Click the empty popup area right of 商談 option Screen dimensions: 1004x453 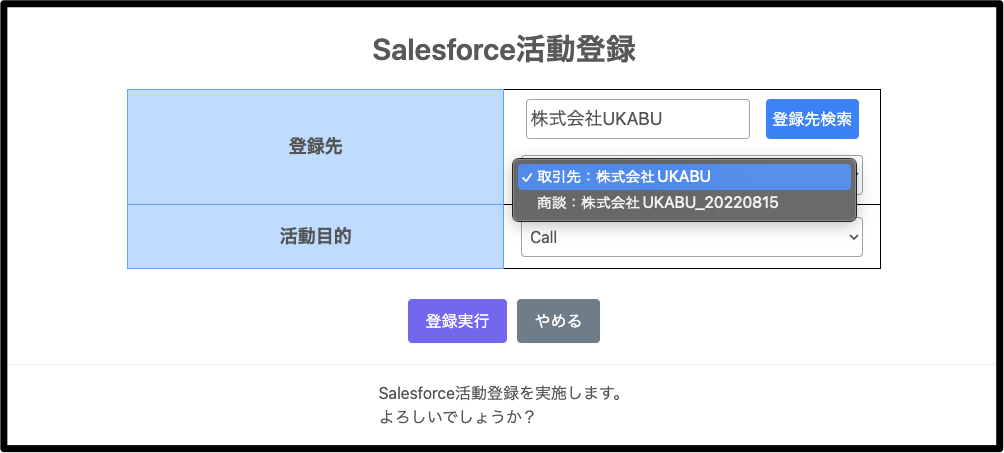point(815,203)
